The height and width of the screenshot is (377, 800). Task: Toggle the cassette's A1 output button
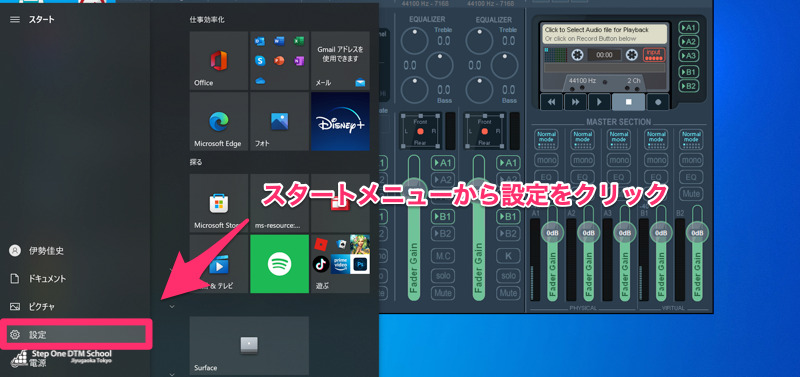[x=688, y=28]
